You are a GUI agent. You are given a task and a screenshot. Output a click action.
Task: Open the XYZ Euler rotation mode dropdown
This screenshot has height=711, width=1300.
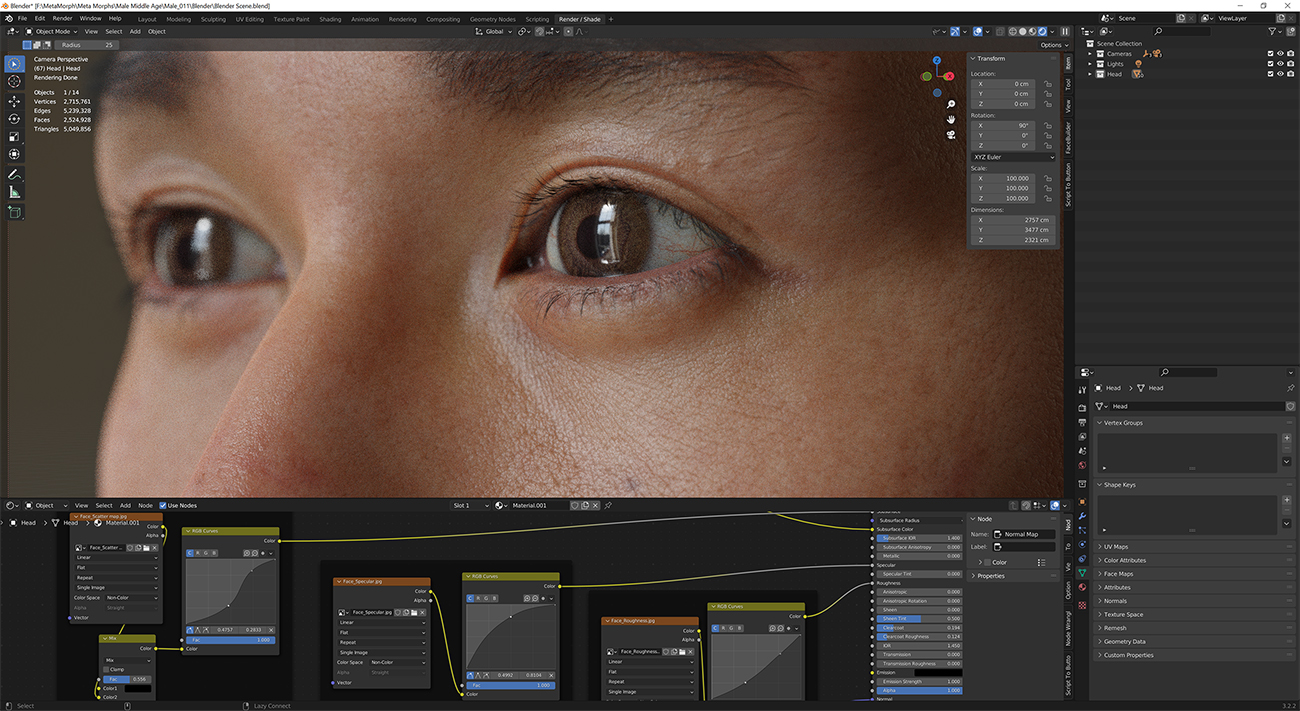pyautogui.click(x=1013, y=157)
